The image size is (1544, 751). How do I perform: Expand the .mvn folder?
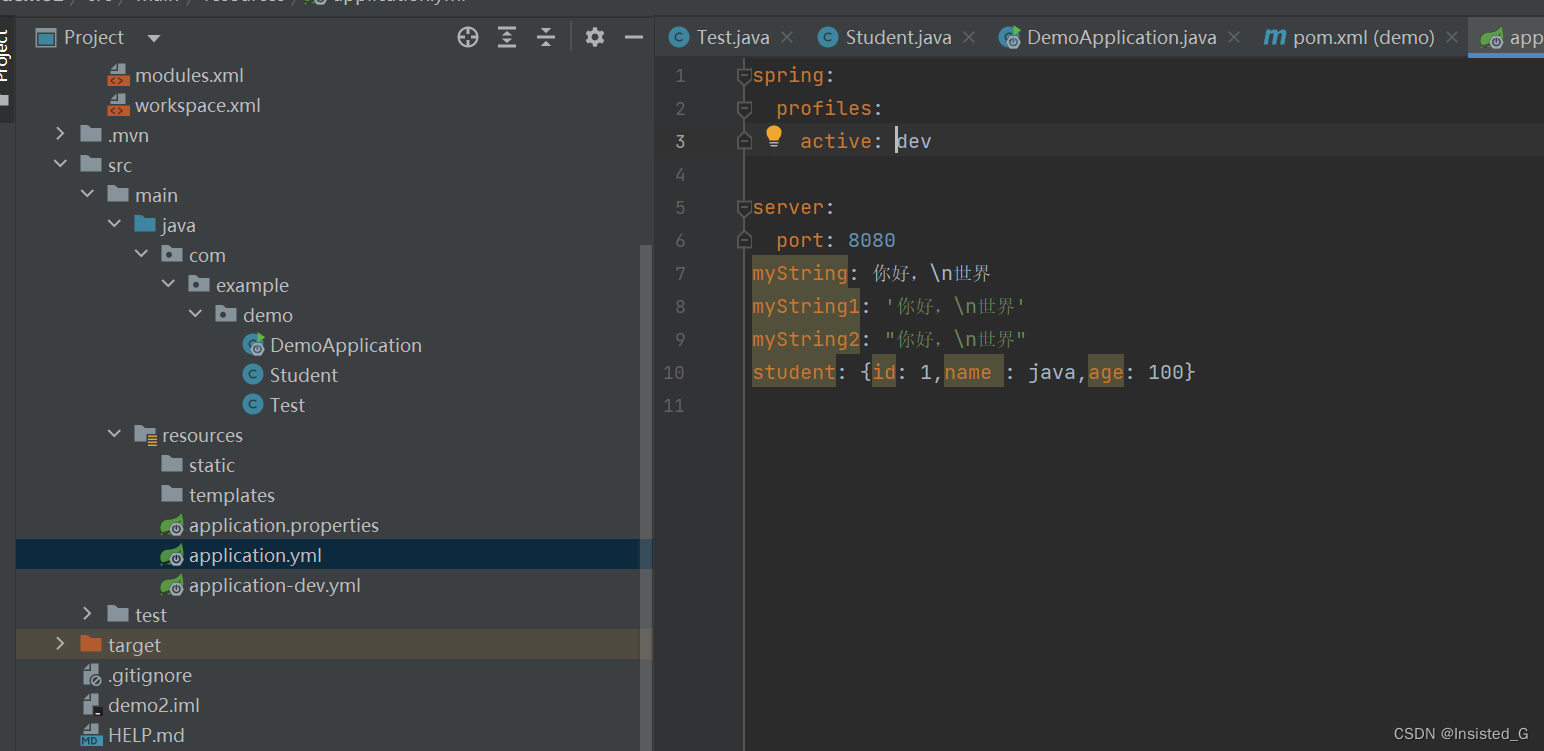pyautogui.click(x=61, y=135)
